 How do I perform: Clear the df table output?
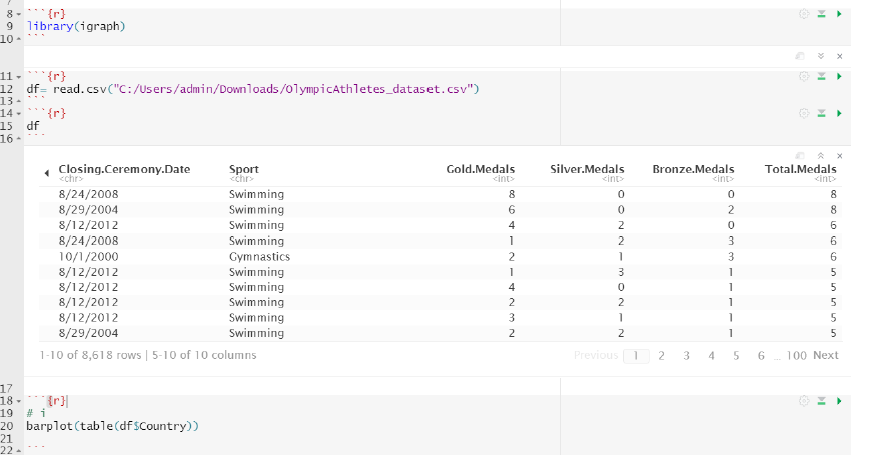point(840,156)
